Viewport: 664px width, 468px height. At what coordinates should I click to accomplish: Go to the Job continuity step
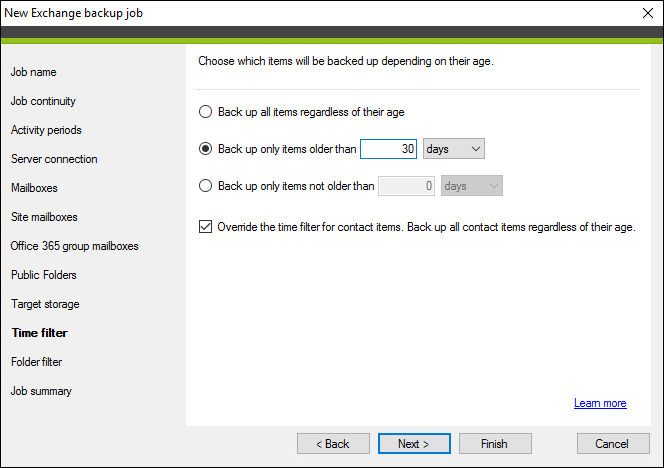tap(43, 101)
